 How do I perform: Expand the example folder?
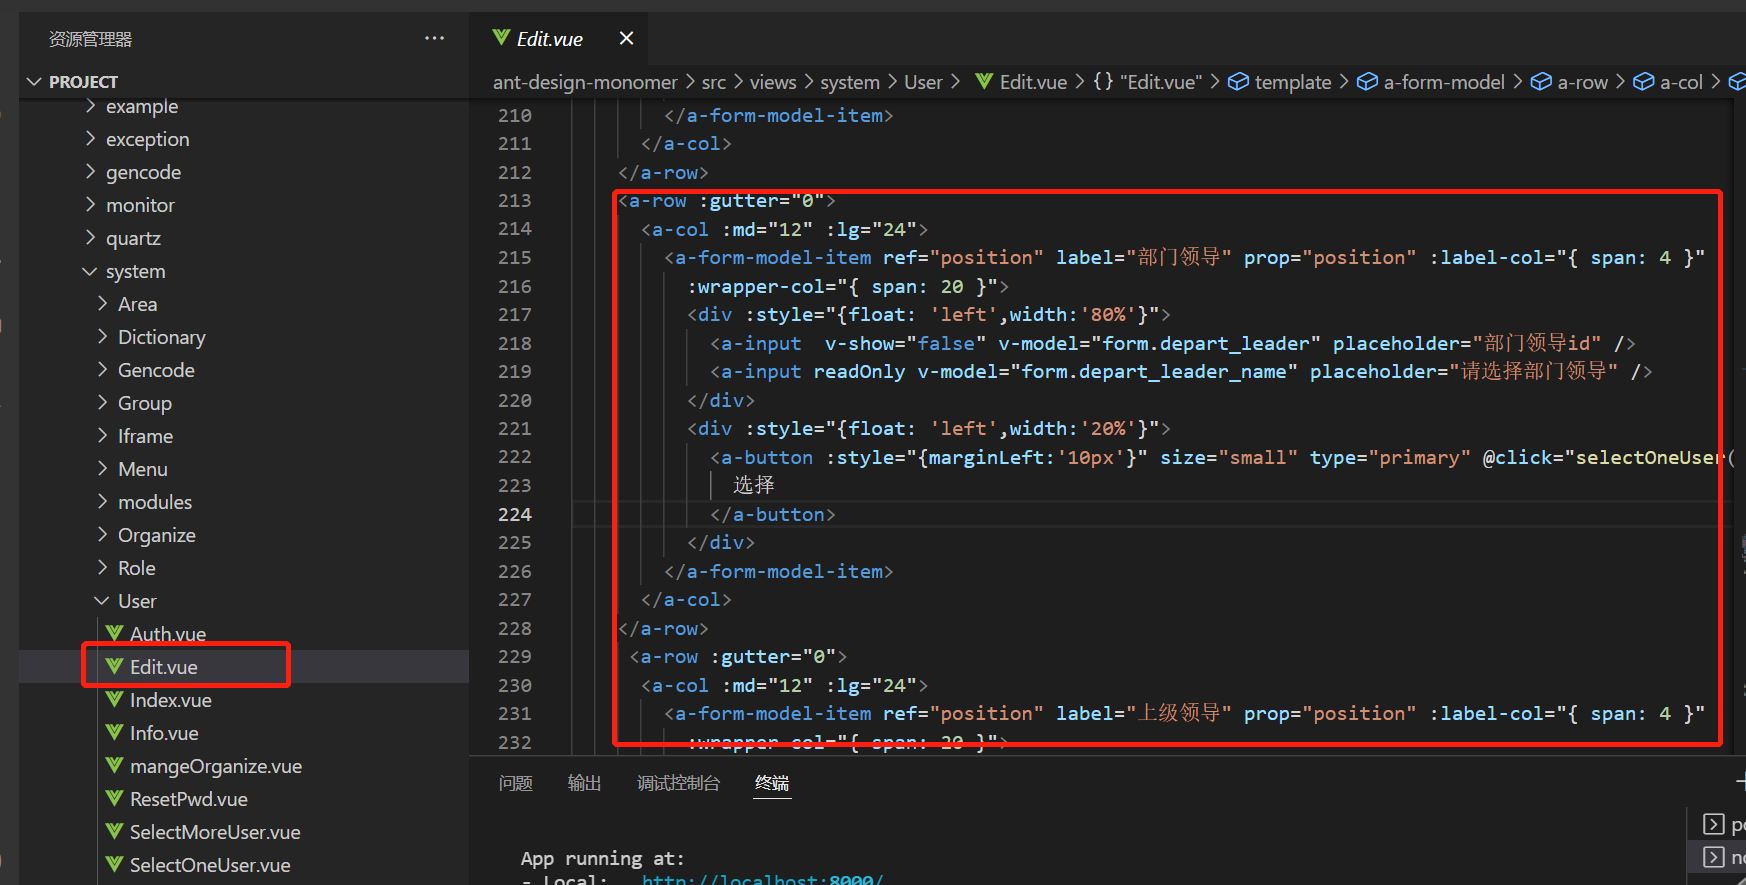coord(91,106)
